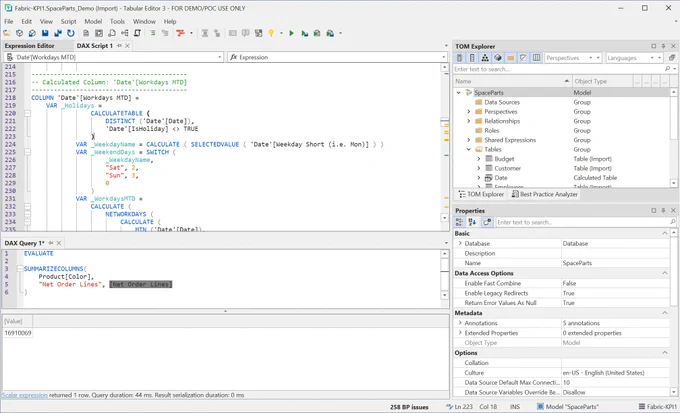680x413 pixels.
Task: Expand the Perspectives group tree node
Action: [469, 111]
